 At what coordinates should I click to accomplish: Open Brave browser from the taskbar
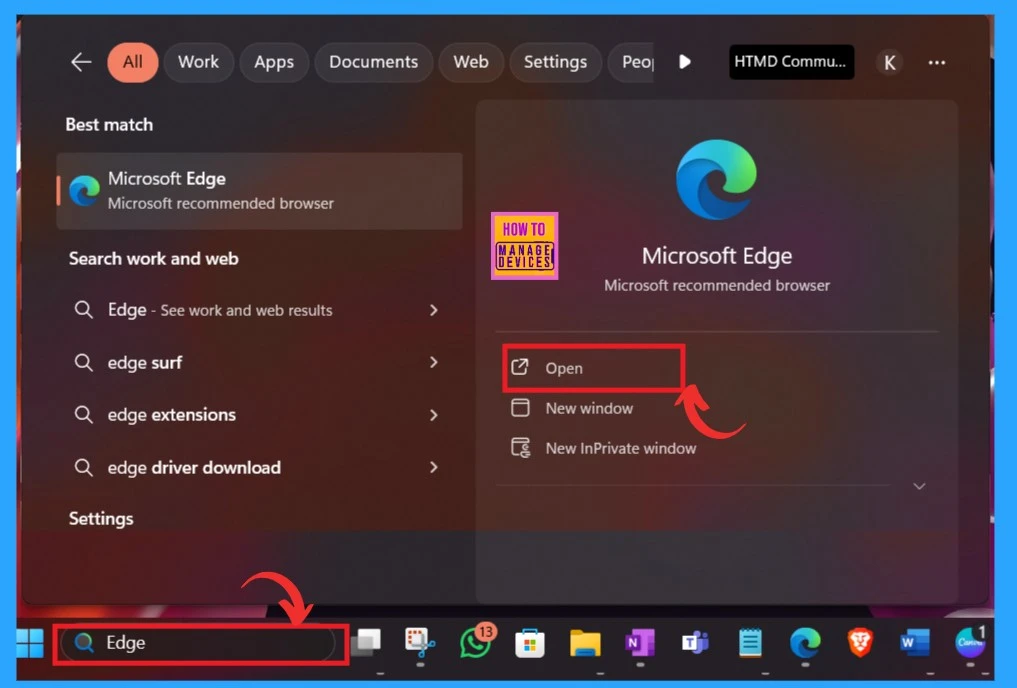coord(860,643)
